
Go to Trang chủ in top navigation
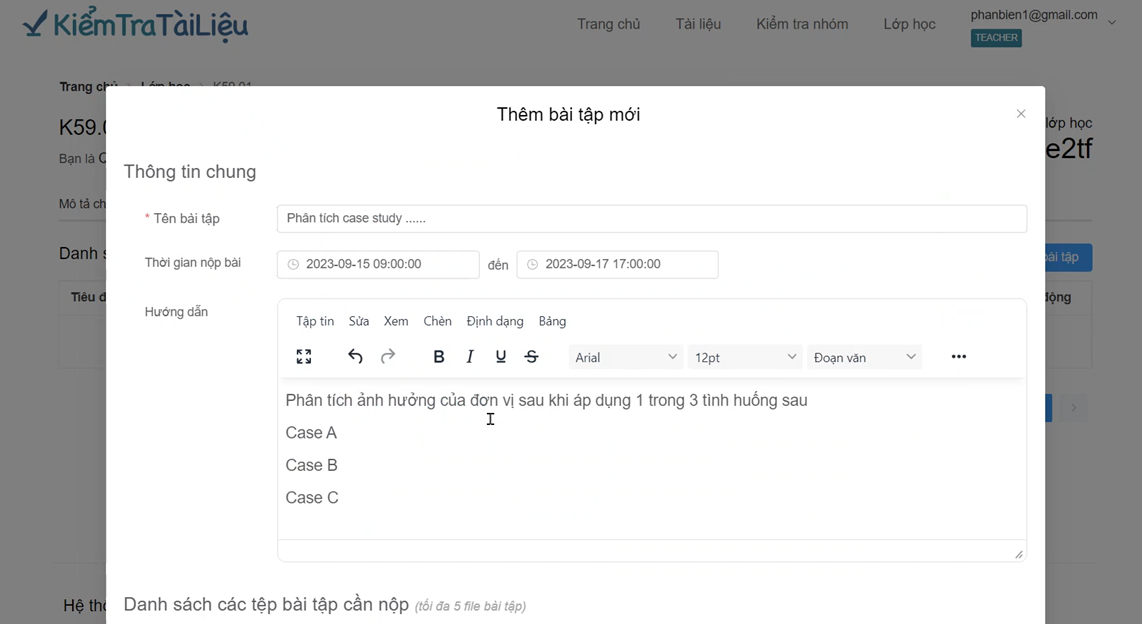[x=609, y=24]
